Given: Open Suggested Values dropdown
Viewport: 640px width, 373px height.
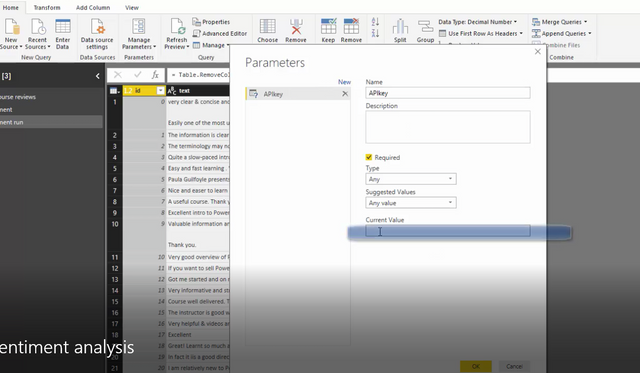Looking at the screenshot, I should (411, 203).
